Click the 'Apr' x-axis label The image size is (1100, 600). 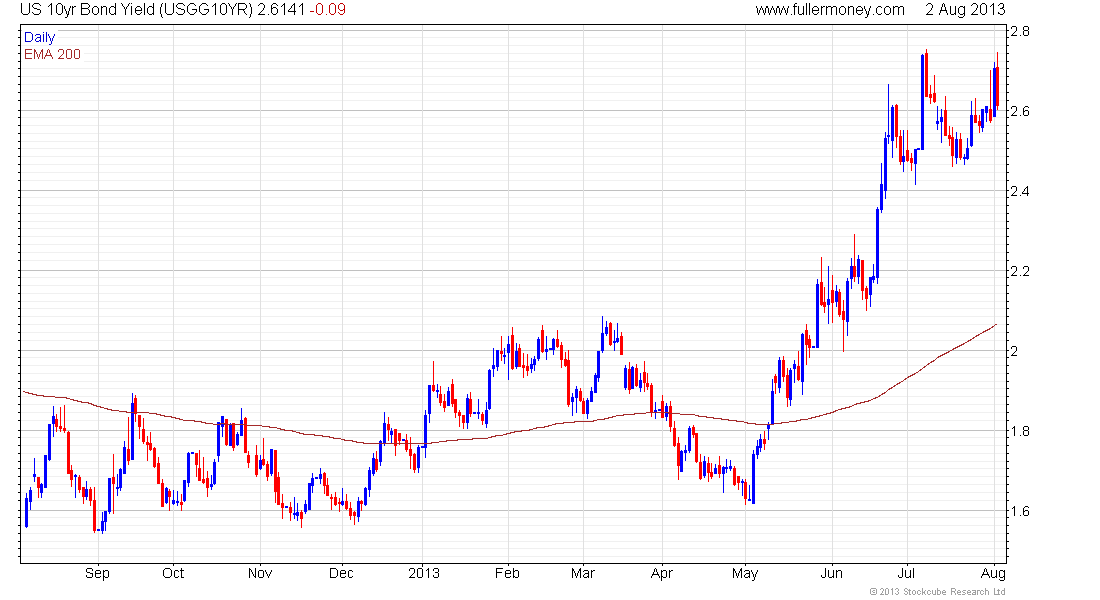(662, 573)
